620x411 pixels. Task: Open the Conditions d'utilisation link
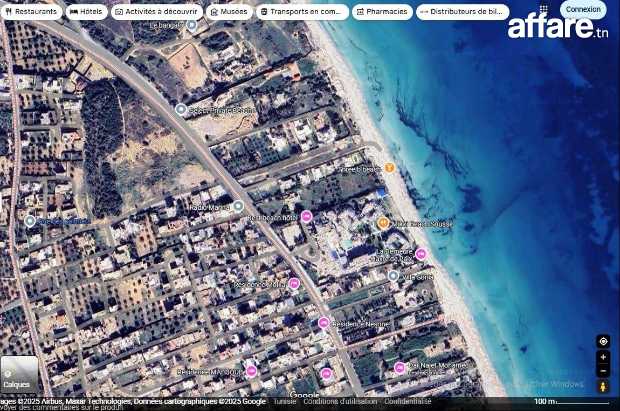pos(340,401)
